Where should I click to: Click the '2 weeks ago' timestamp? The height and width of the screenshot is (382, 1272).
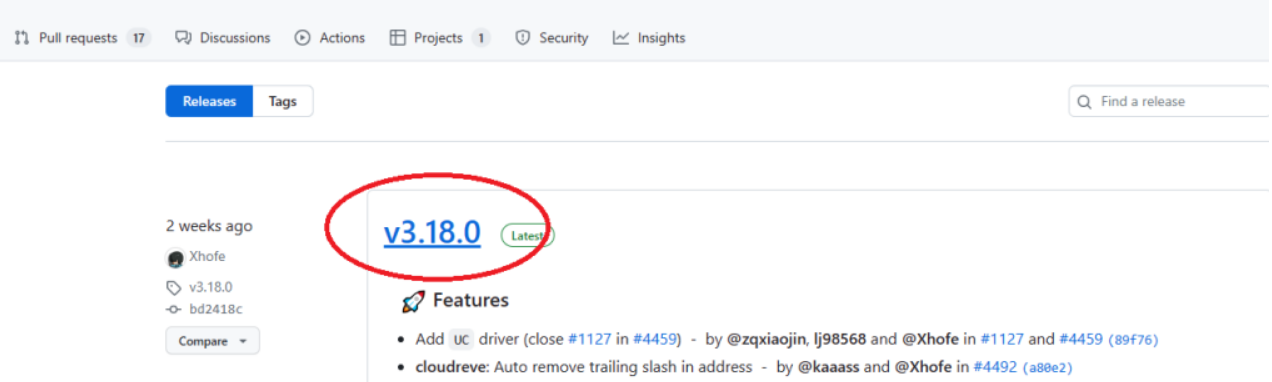[x=209, y=226]
